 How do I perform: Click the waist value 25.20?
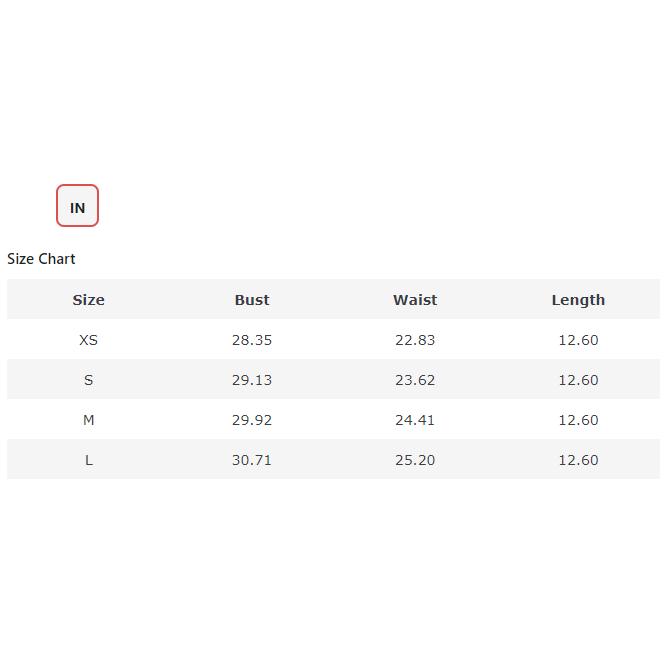click(x=415, y=460)
